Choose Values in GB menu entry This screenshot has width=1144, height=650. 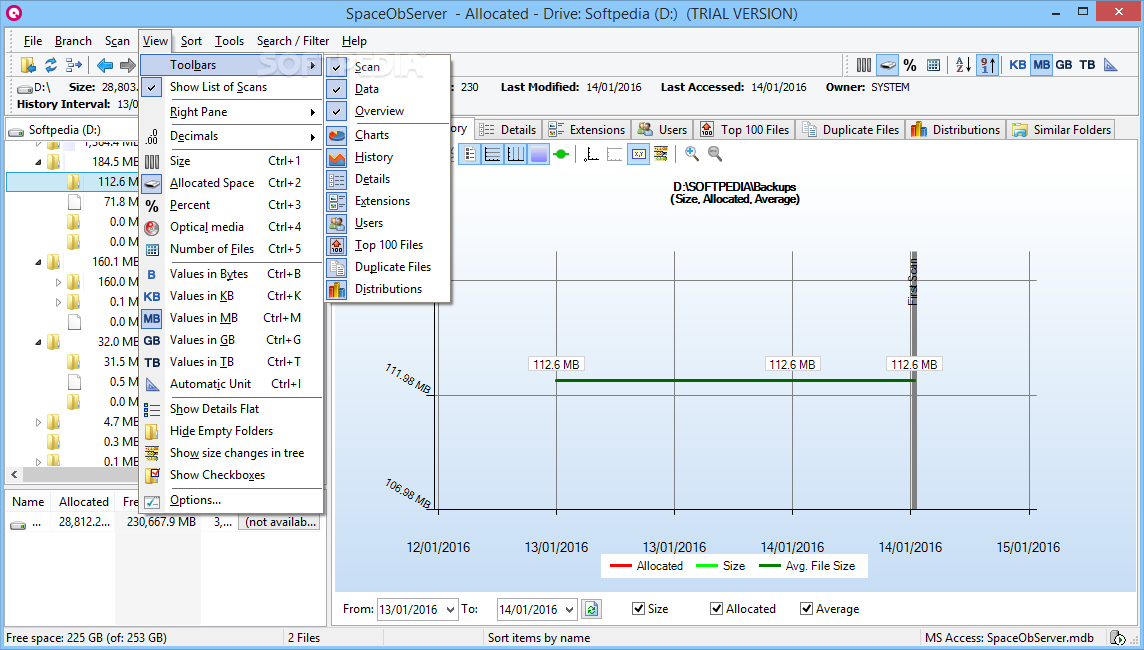click(x=232, y=340)
